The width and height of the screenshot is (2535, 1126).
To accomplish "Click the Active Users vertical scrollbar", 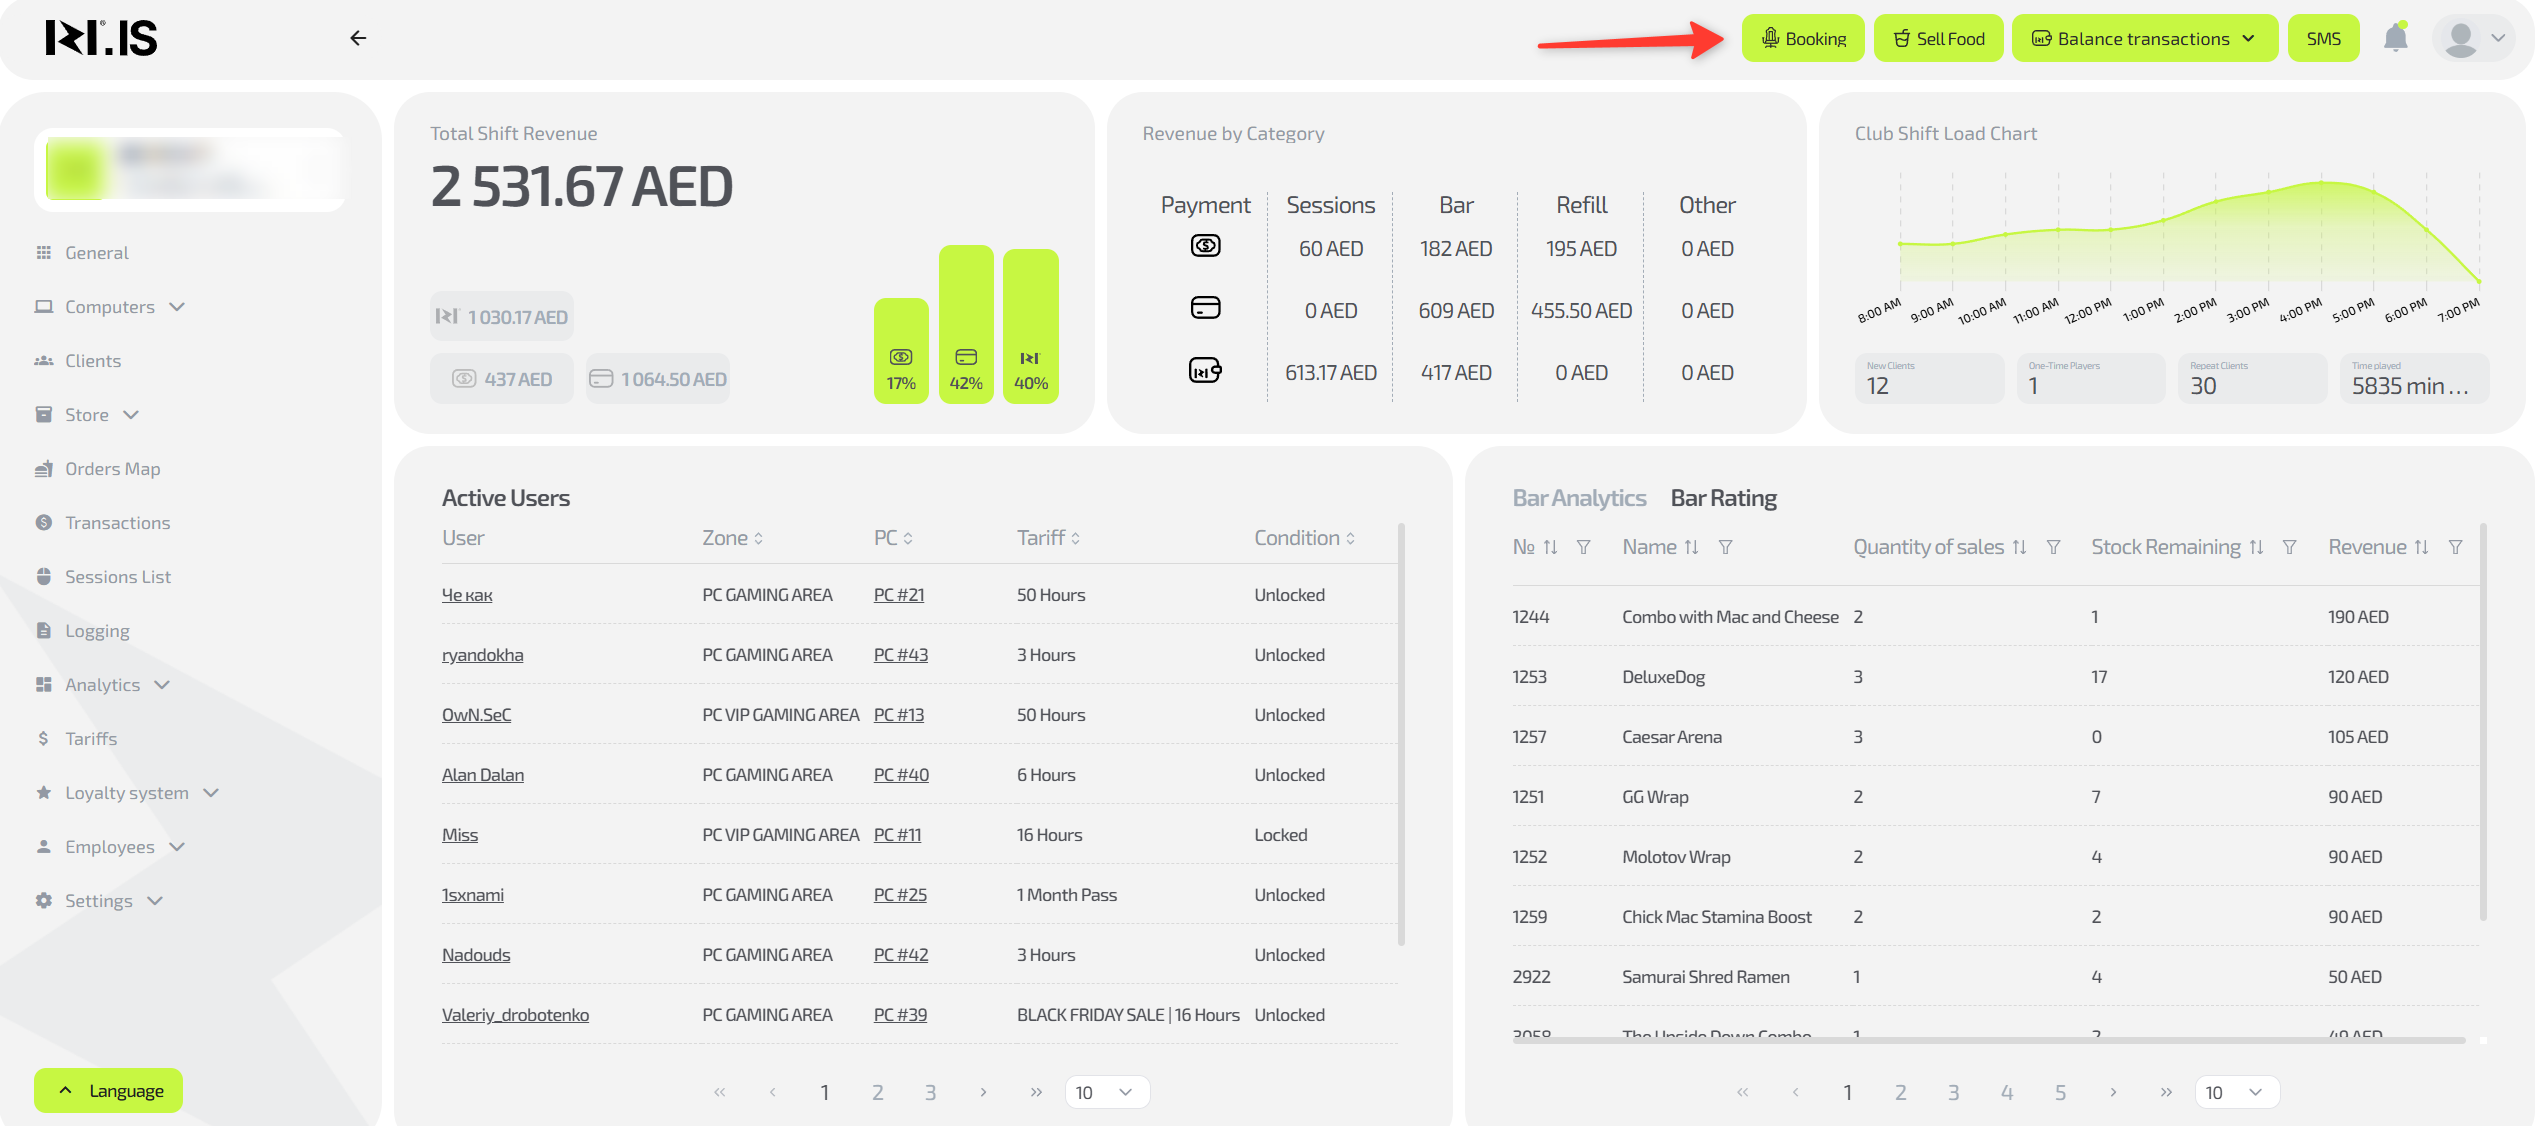I will (x=1401, y=734).
